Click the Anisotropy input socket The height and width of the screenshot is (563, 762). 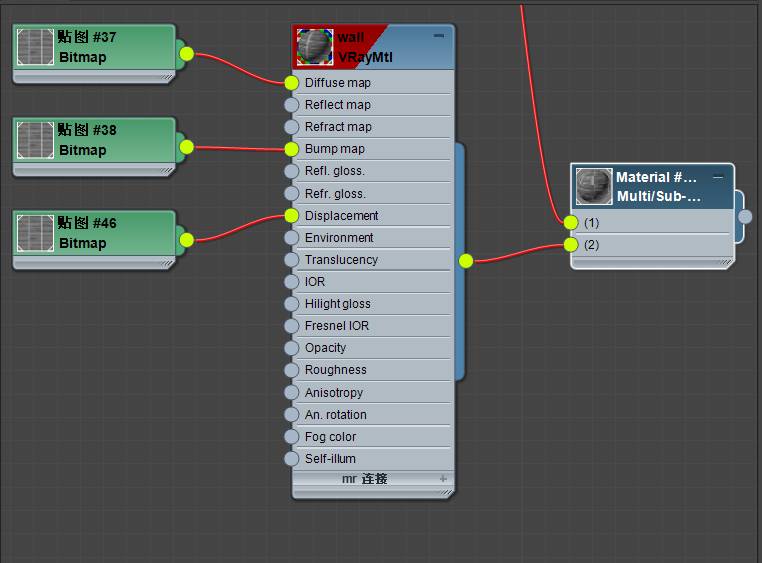(x=291, y=392)
